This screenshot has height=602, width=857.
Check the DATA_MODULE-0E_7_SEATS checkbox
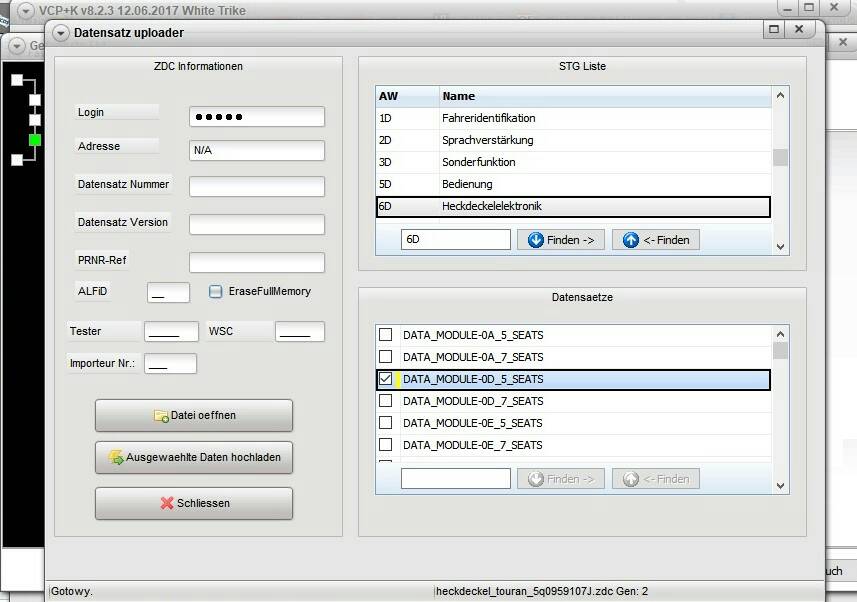pos(385,445)
